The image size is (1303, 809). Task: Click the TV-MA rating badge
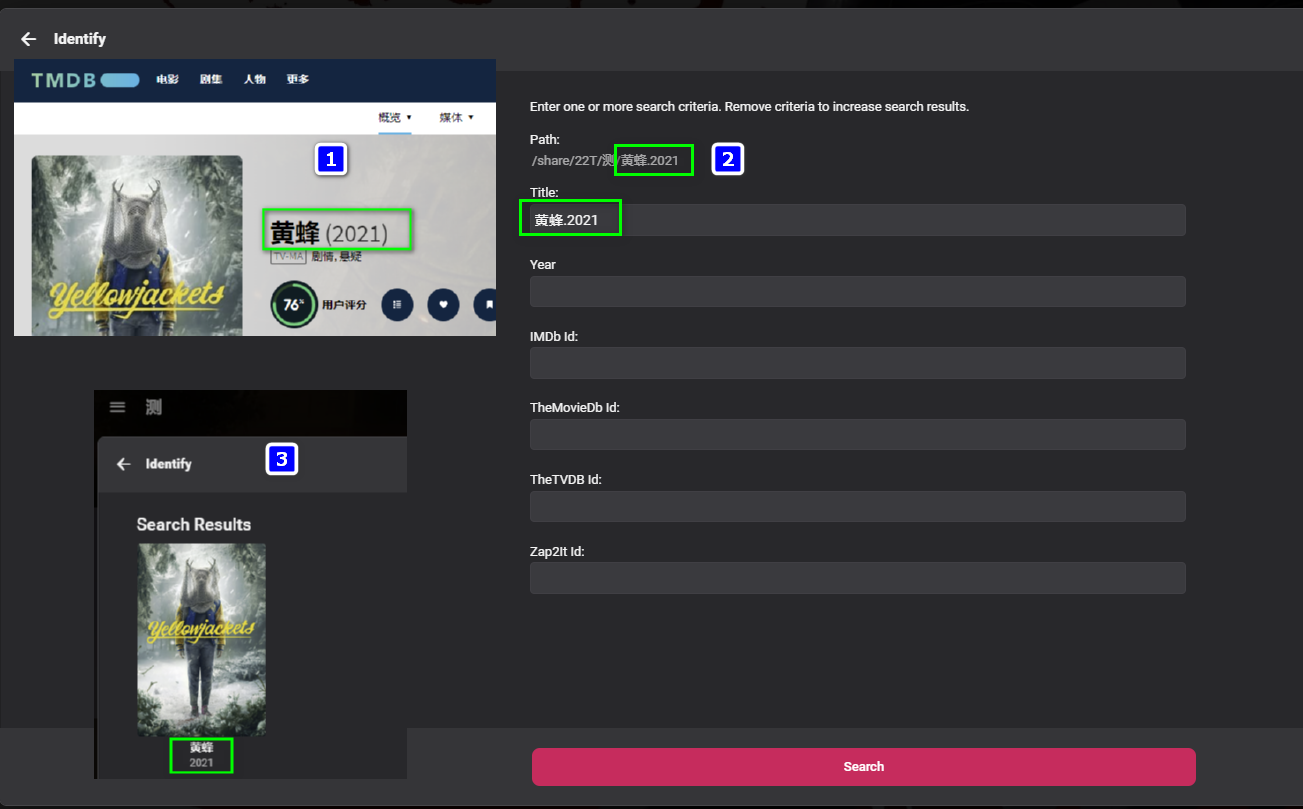pos(287,257)
